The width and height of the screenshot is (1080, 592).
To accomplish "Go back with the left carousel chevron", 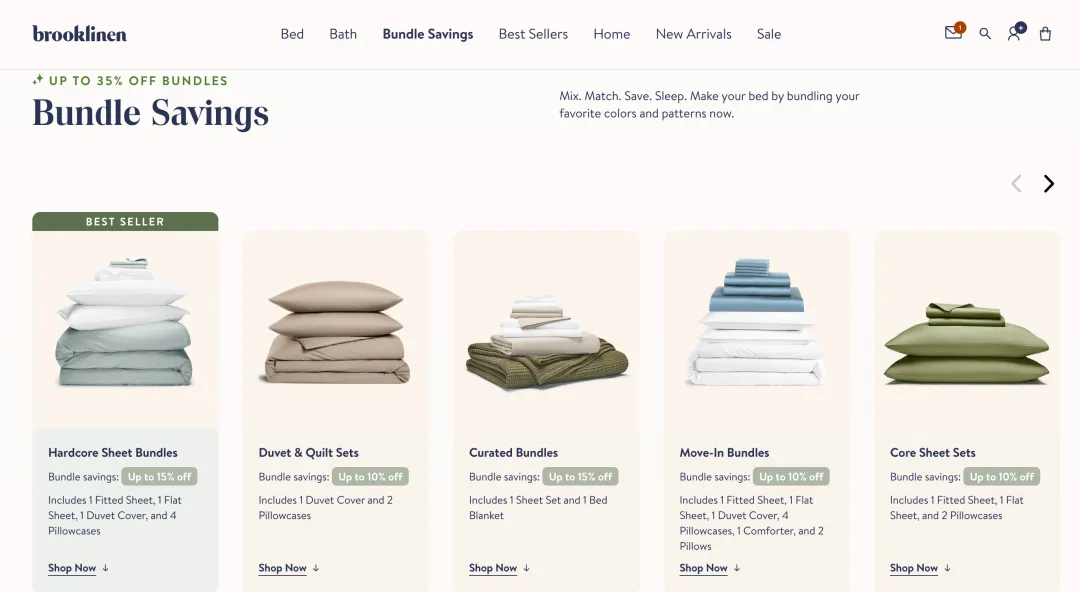I will [x=1016, y=183].
